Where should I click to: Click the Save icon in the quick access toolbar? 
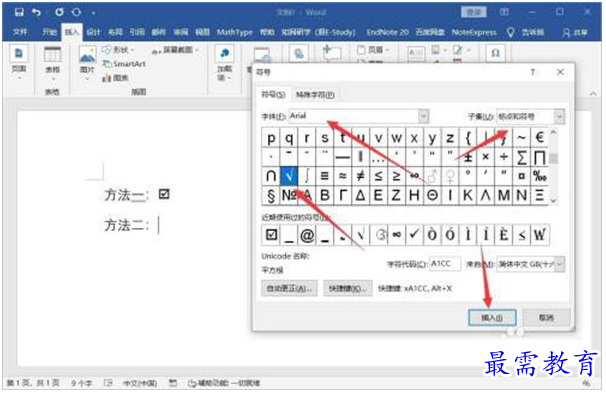(x=19, y=12)
